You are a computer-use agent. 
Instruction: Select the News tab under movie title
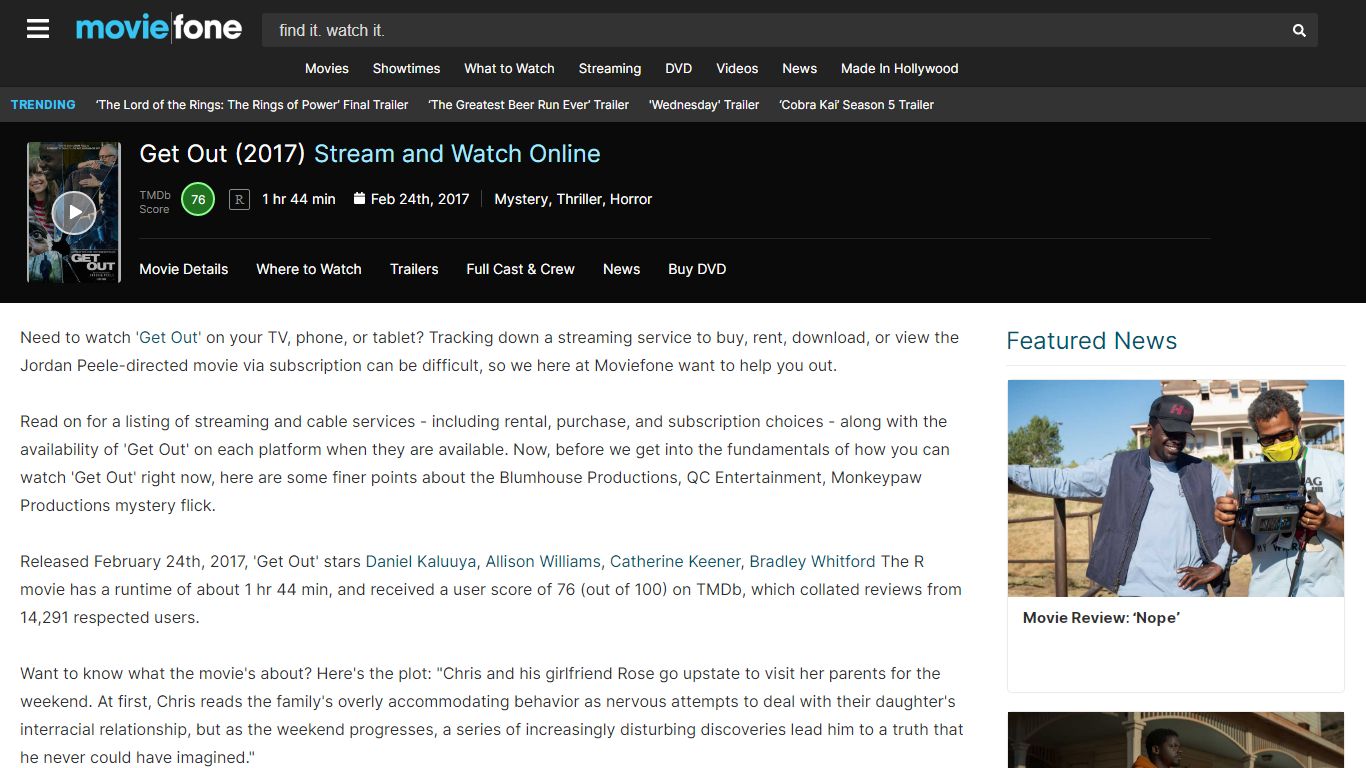pos(622,269)
